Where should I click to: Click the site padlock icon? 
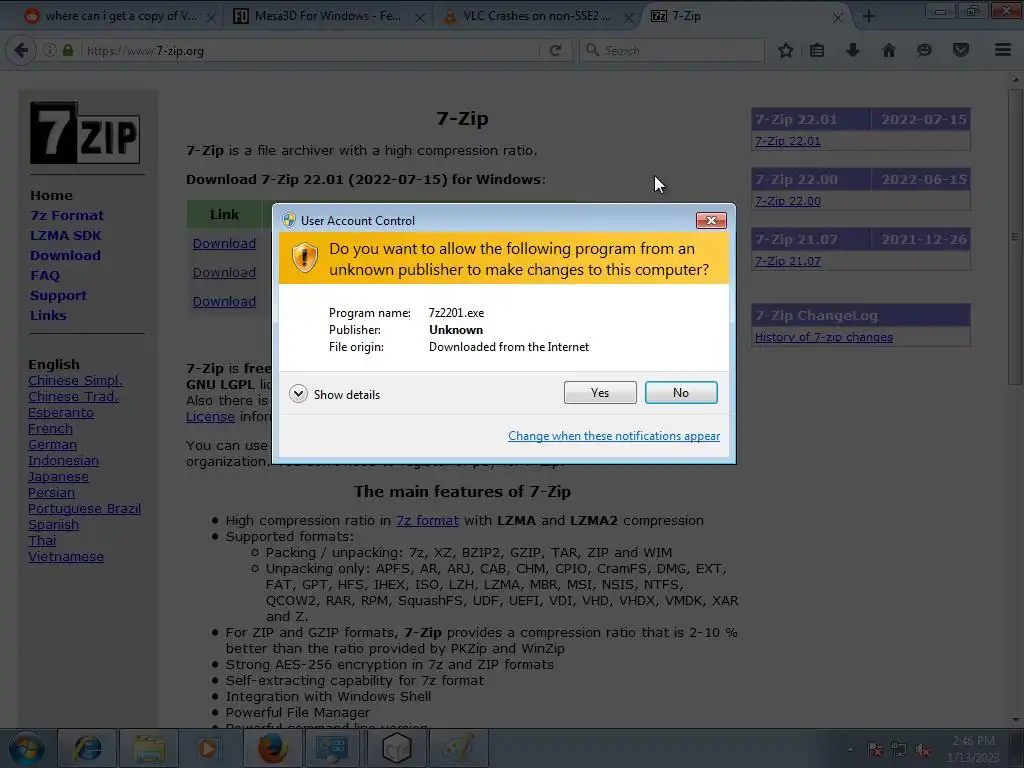[x=68, y=50]
